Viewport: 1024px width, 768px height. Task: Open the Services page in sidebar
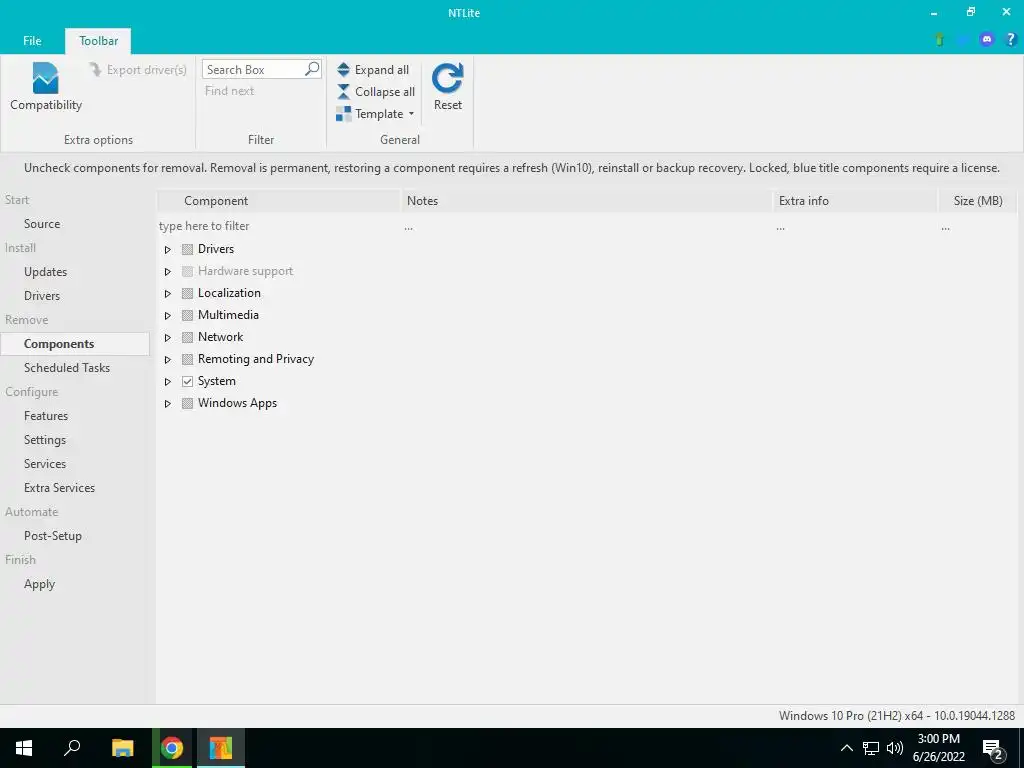pos(44,464)
